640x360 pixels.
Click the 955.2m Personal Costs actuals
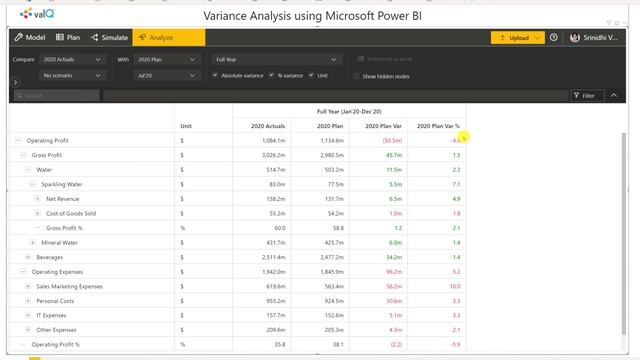[276, 301]
